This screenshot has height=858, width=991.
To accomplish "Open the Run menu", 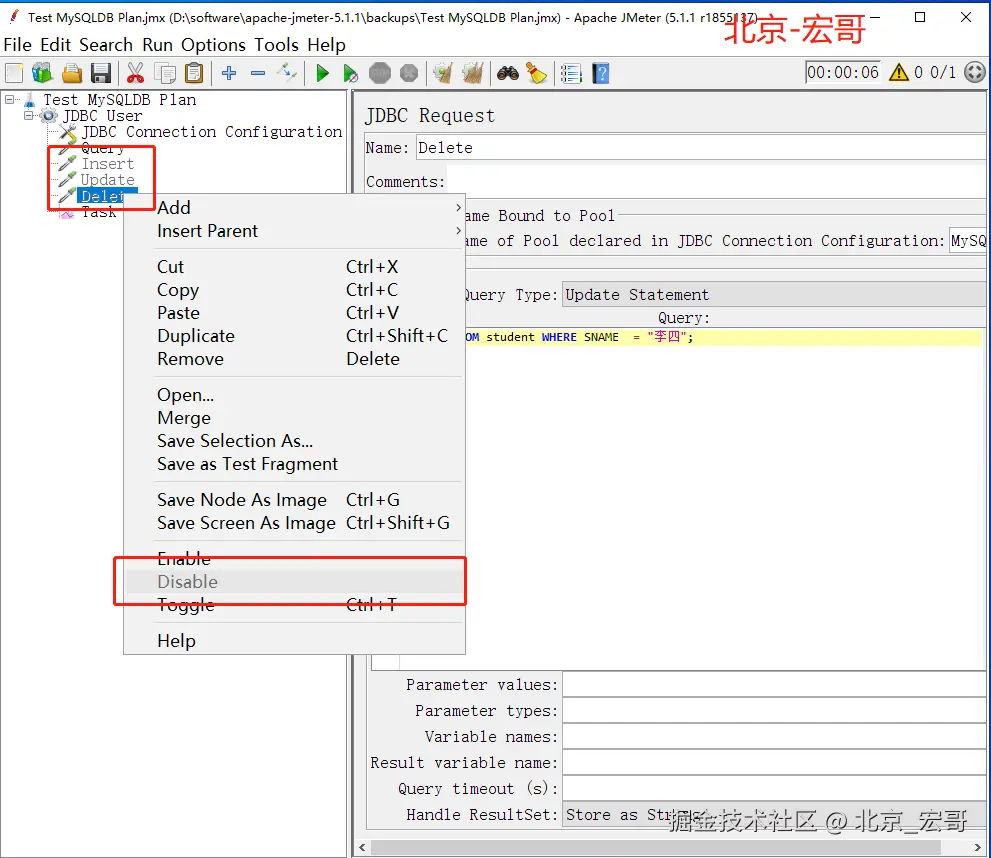I will [157, 45].
